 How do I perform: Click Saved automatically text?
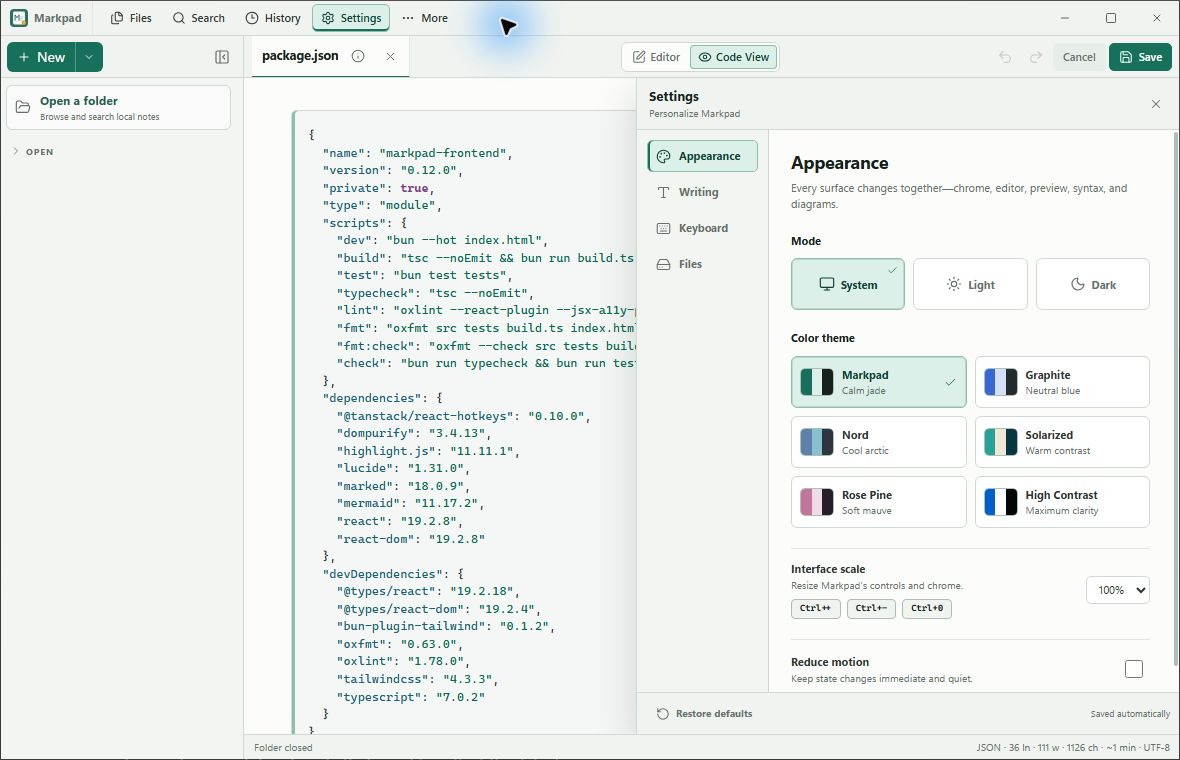click(1130, 713)
